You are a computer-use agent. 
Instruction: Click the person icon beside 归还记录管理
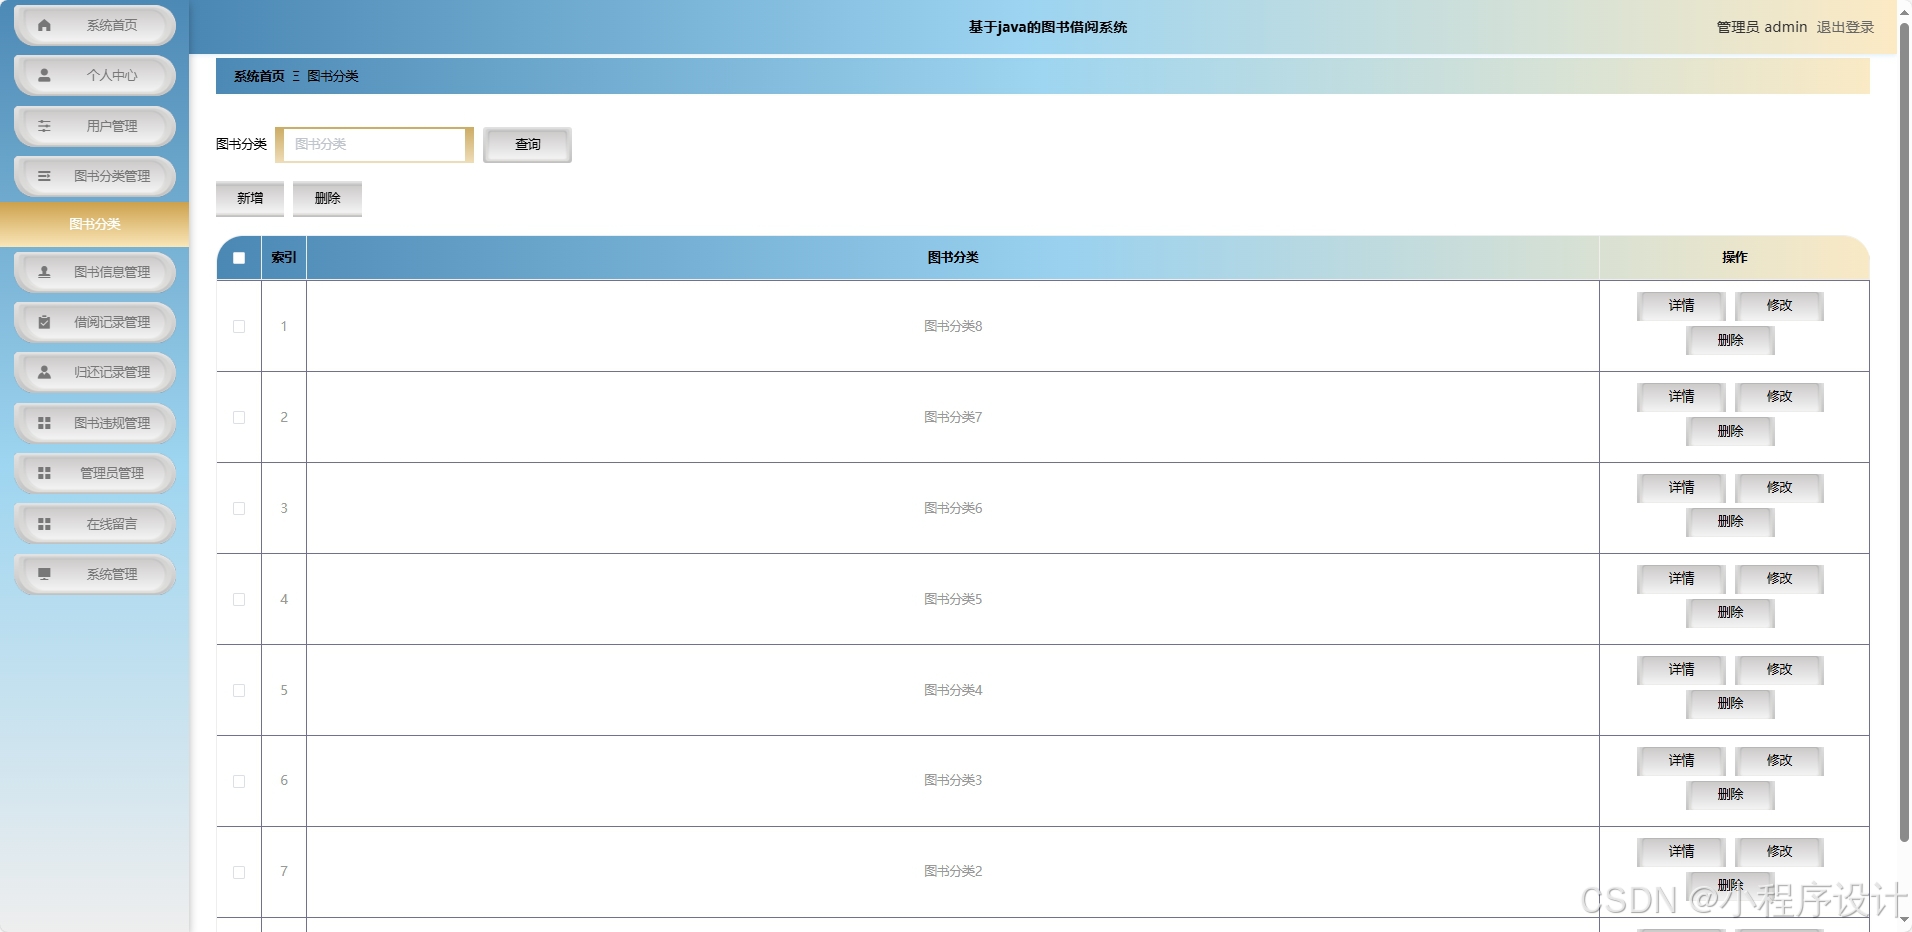[44, 372]
